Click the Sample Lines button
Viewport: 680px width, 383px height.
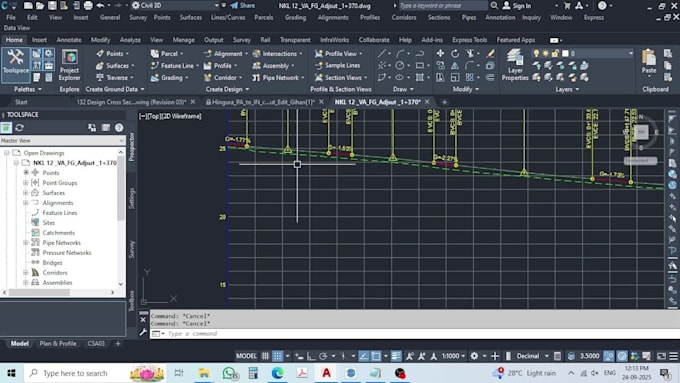tap(337, 65)
